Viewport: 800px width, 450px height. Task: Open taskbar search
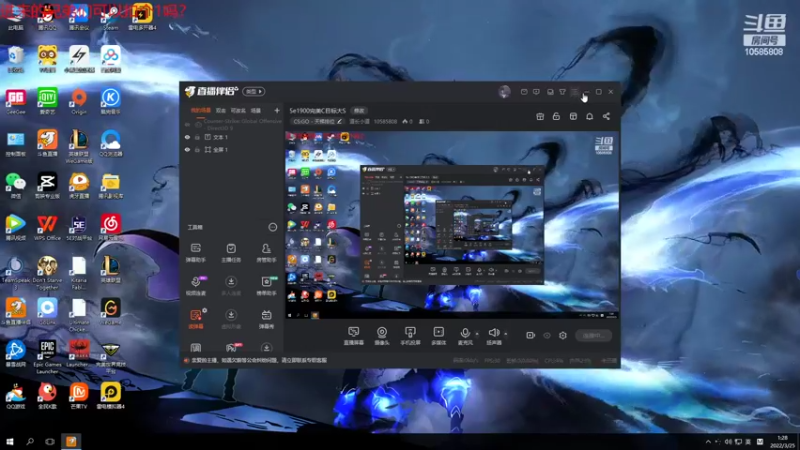click(30, 441)
